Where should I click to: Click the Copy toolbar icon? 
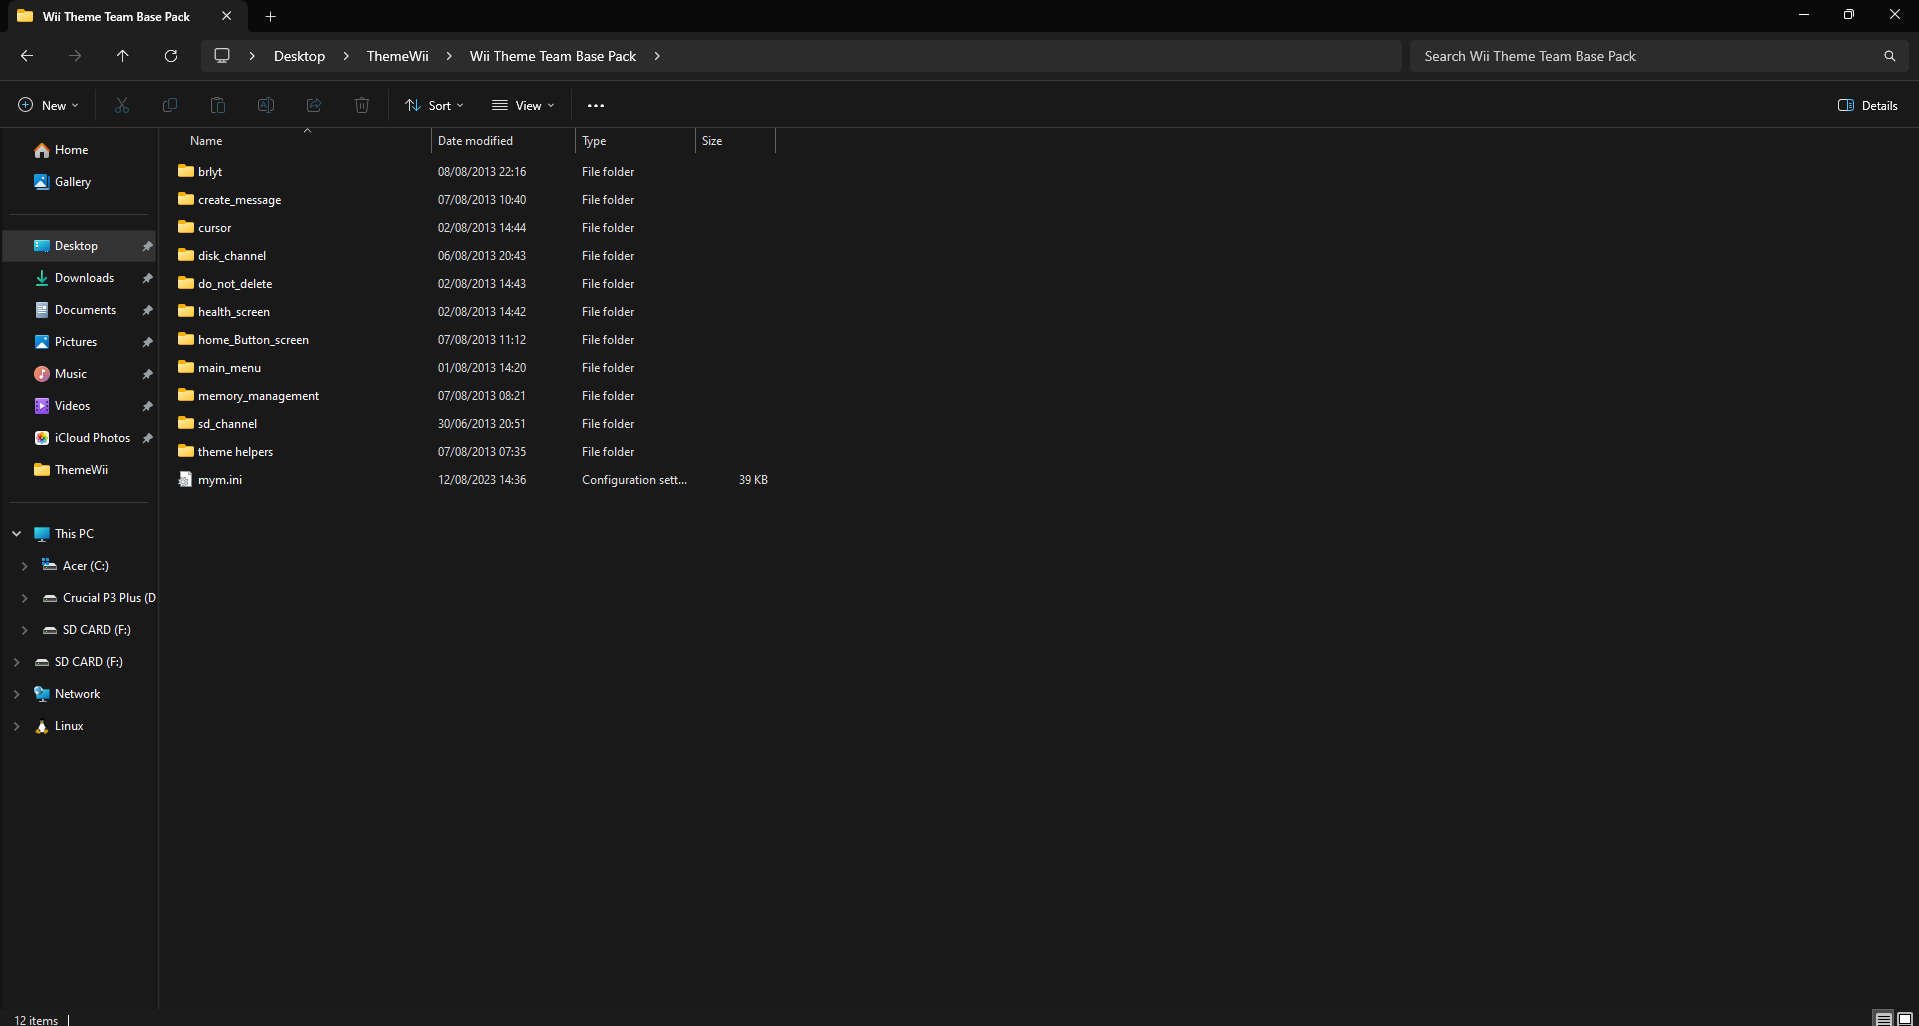(x=170, y=105)
